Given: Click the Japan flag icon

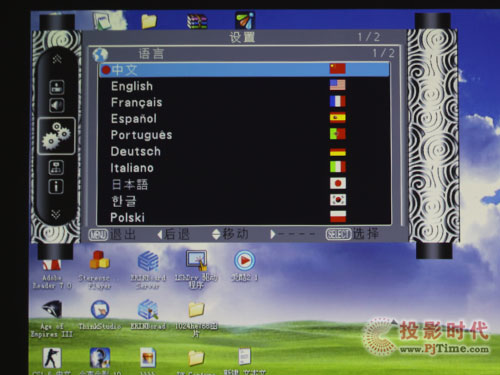Looking at the screenshot, I should pos(338,183).
